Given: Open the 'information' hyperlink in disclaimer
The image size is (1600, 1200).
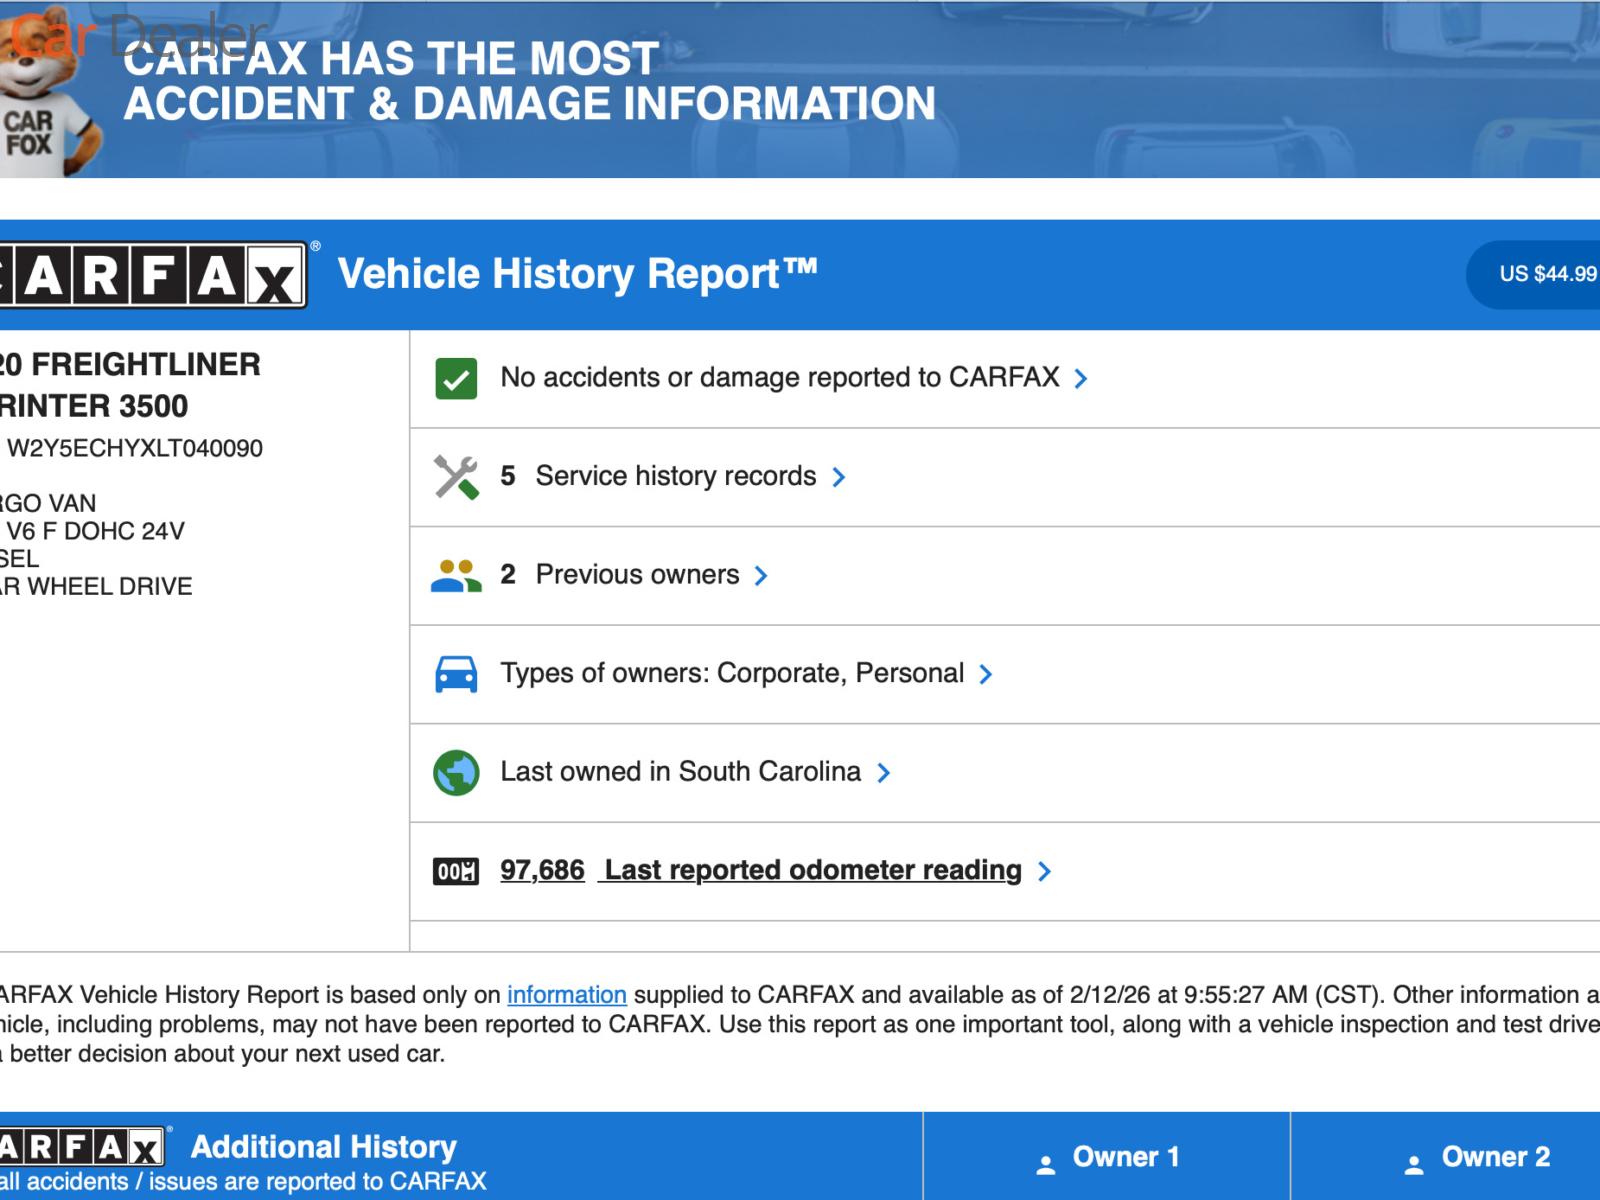Looking at the screenshot, I should (566, 995).
